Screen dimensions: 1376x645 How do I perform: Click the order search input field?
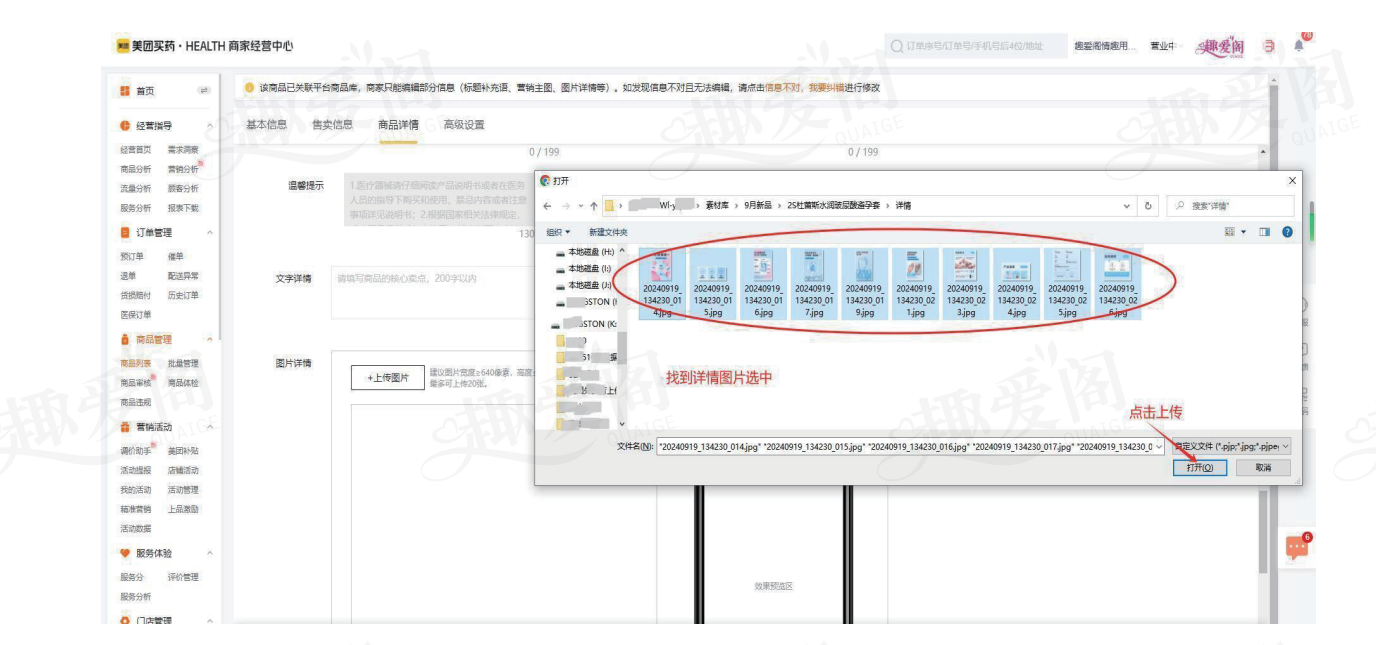(x=975, y=46)
